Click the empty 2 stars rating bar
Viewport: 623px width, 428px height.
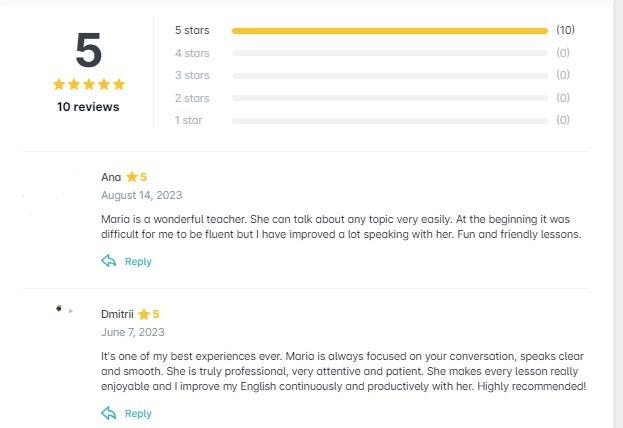tap(389, 98)
